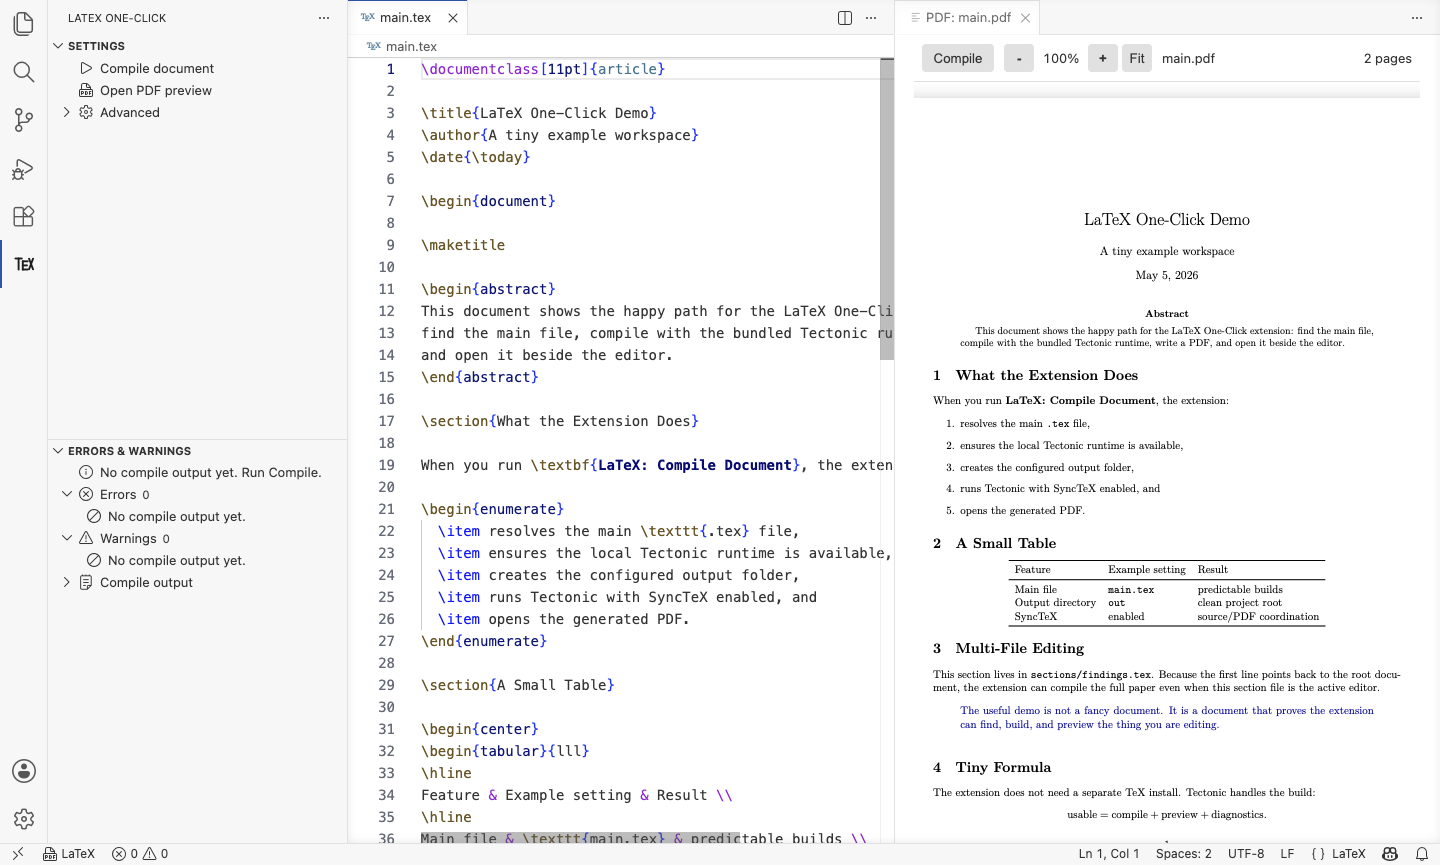
Task: Click the Errors circle-x icon
Action: pyautogui.click(x=86, y=494)
